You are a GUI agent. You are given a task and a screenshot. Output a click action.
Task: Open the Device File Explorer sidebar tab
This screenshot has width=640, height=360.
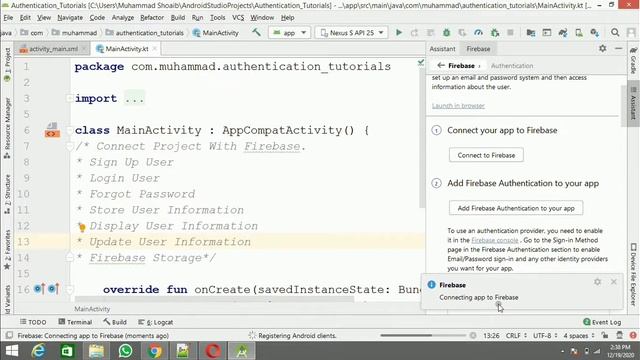click(633, 274)
